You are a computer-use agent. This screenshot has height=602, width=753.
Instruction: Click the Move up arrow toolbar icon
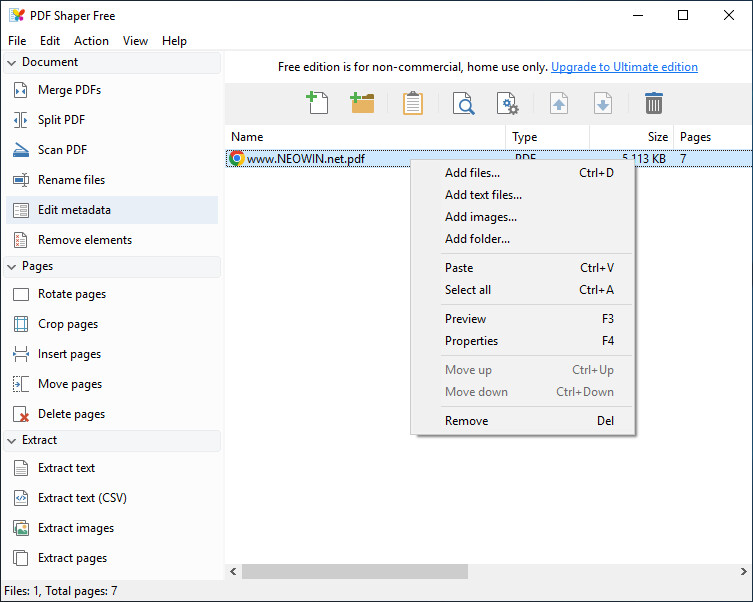point(559,103)
